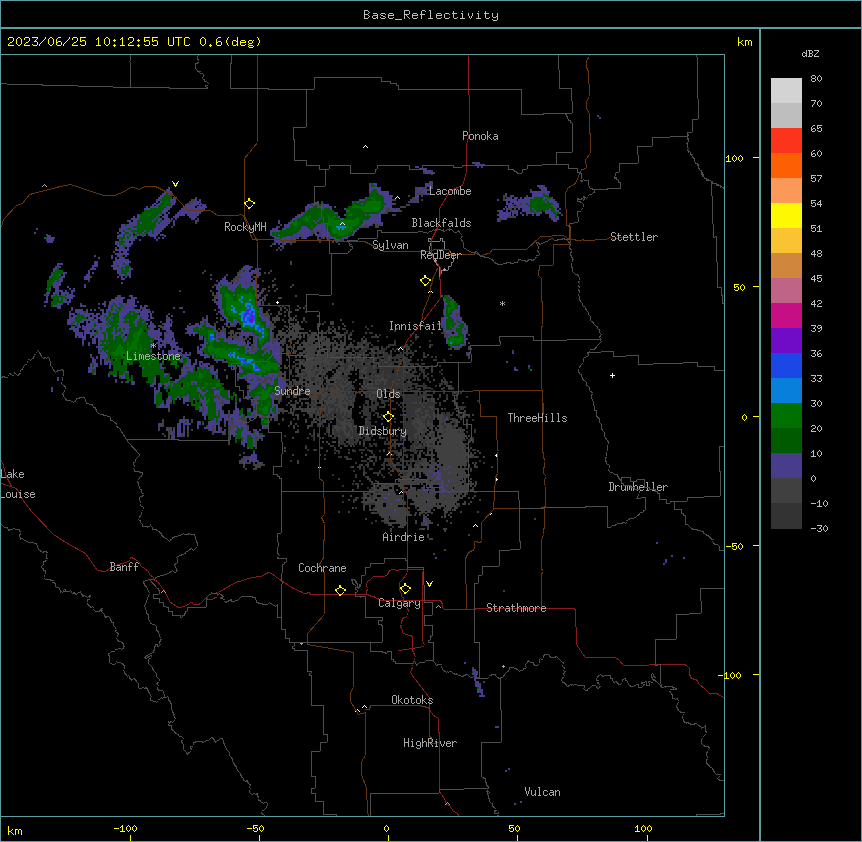This screenshot has height=842, width=862.
Task: Click the RedDeer city label
Action: (x=440, y=255)
